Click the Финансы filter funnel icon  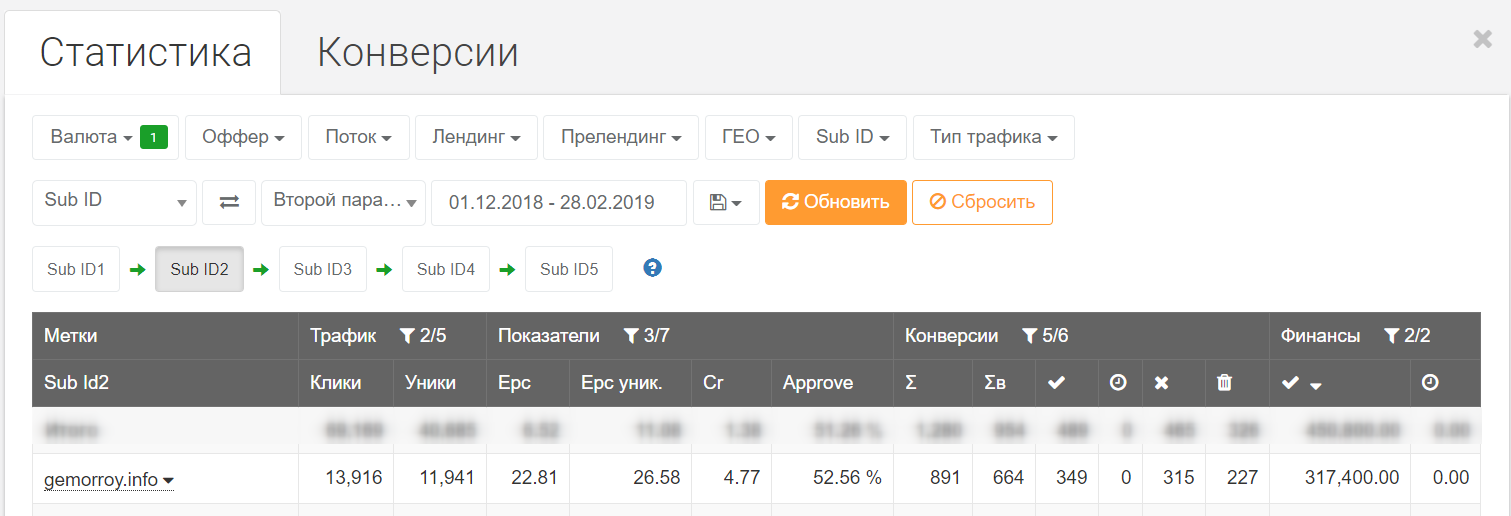click(x=1391, y=336)
